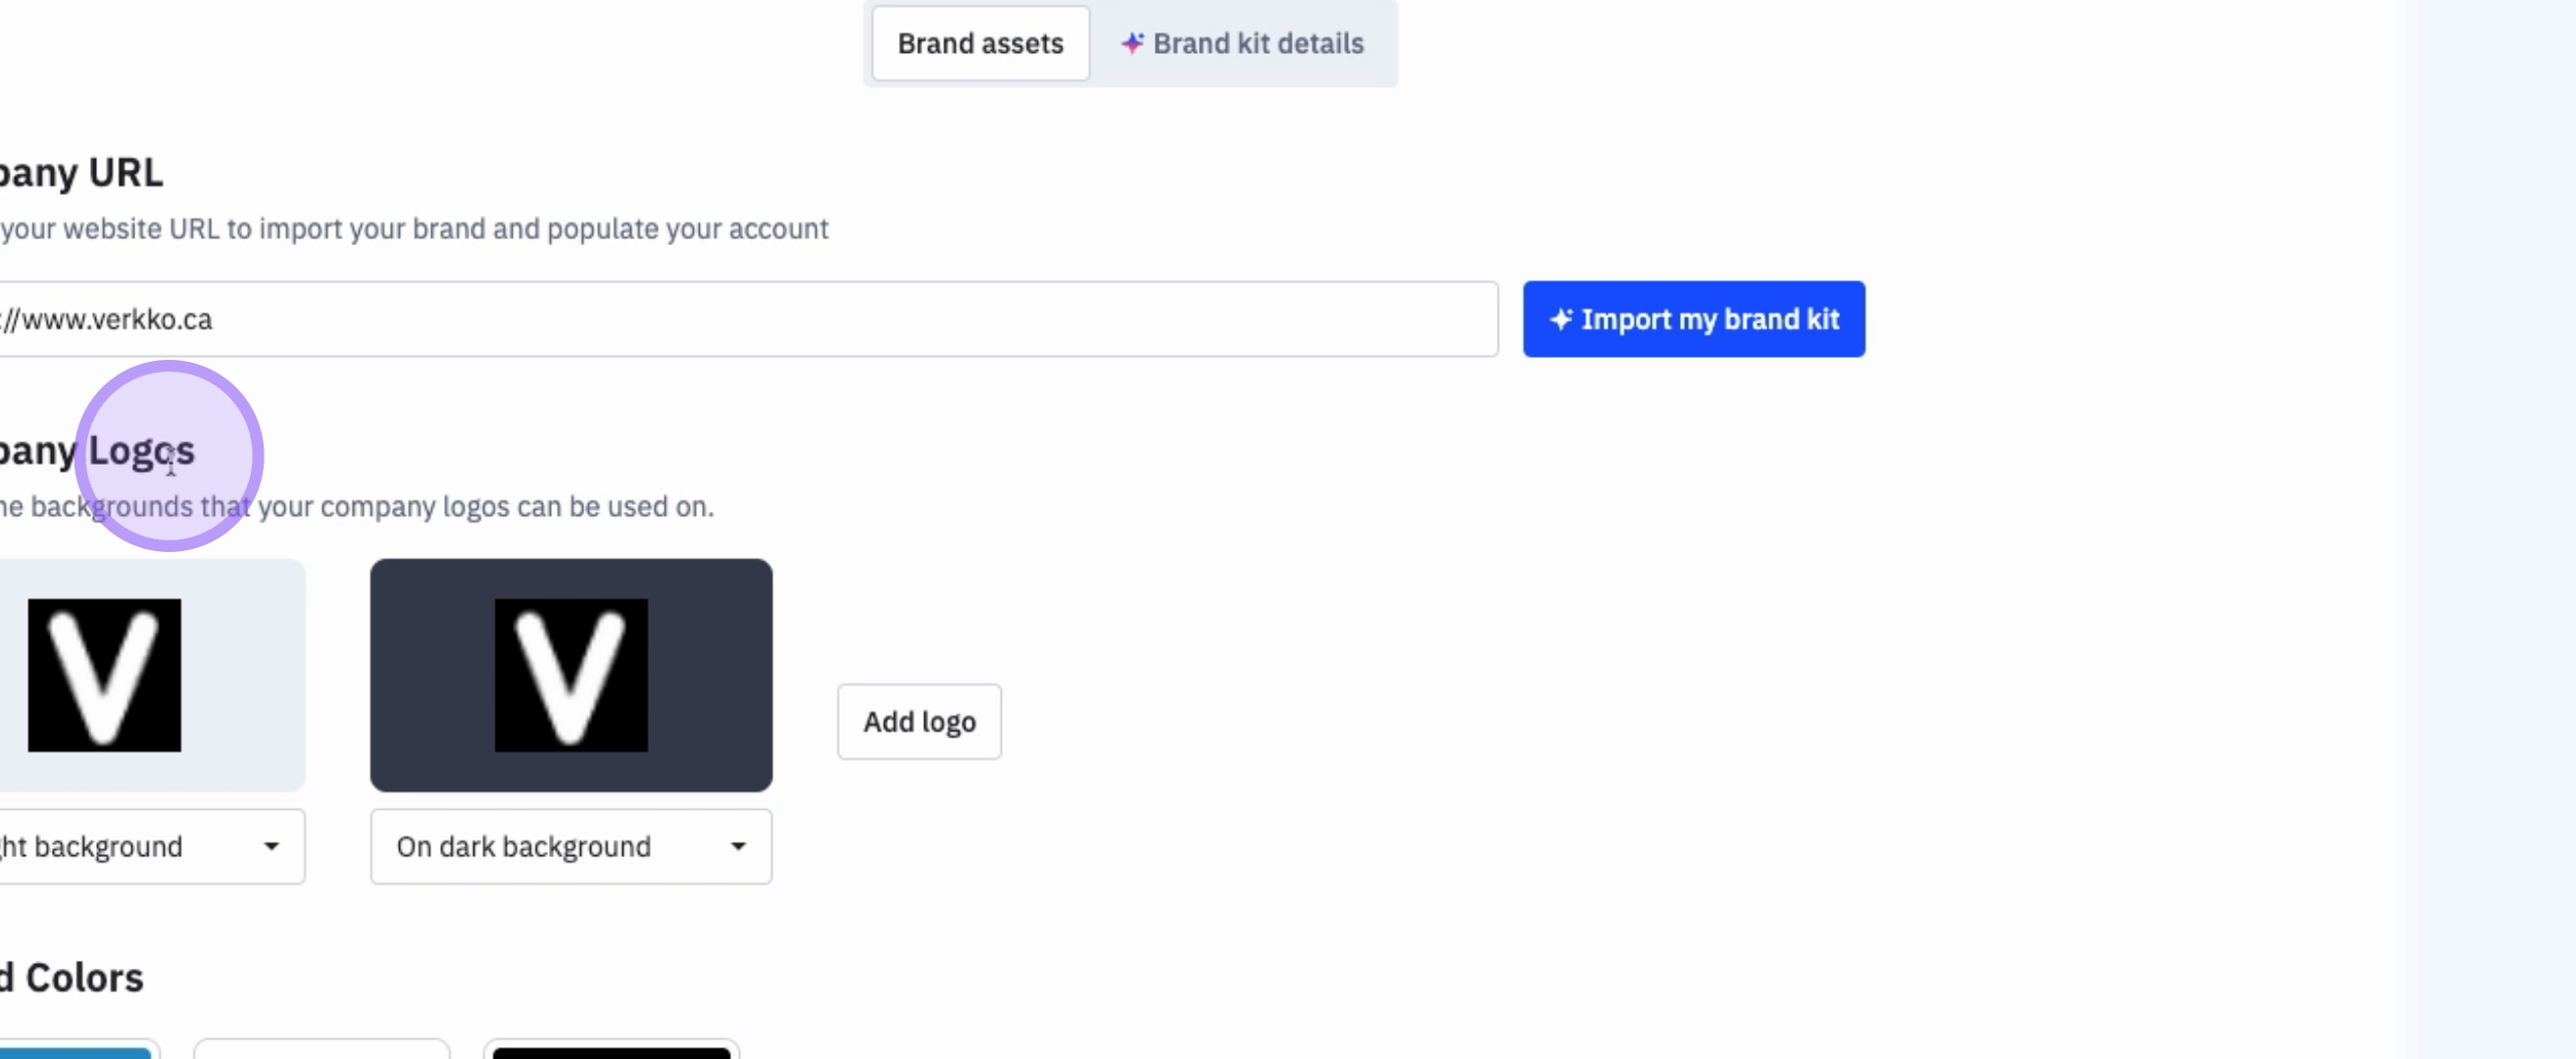Click the V logo on dark card
Image resolution: width=2576 pixels, height=1059 pixels.
click(571, 675)
